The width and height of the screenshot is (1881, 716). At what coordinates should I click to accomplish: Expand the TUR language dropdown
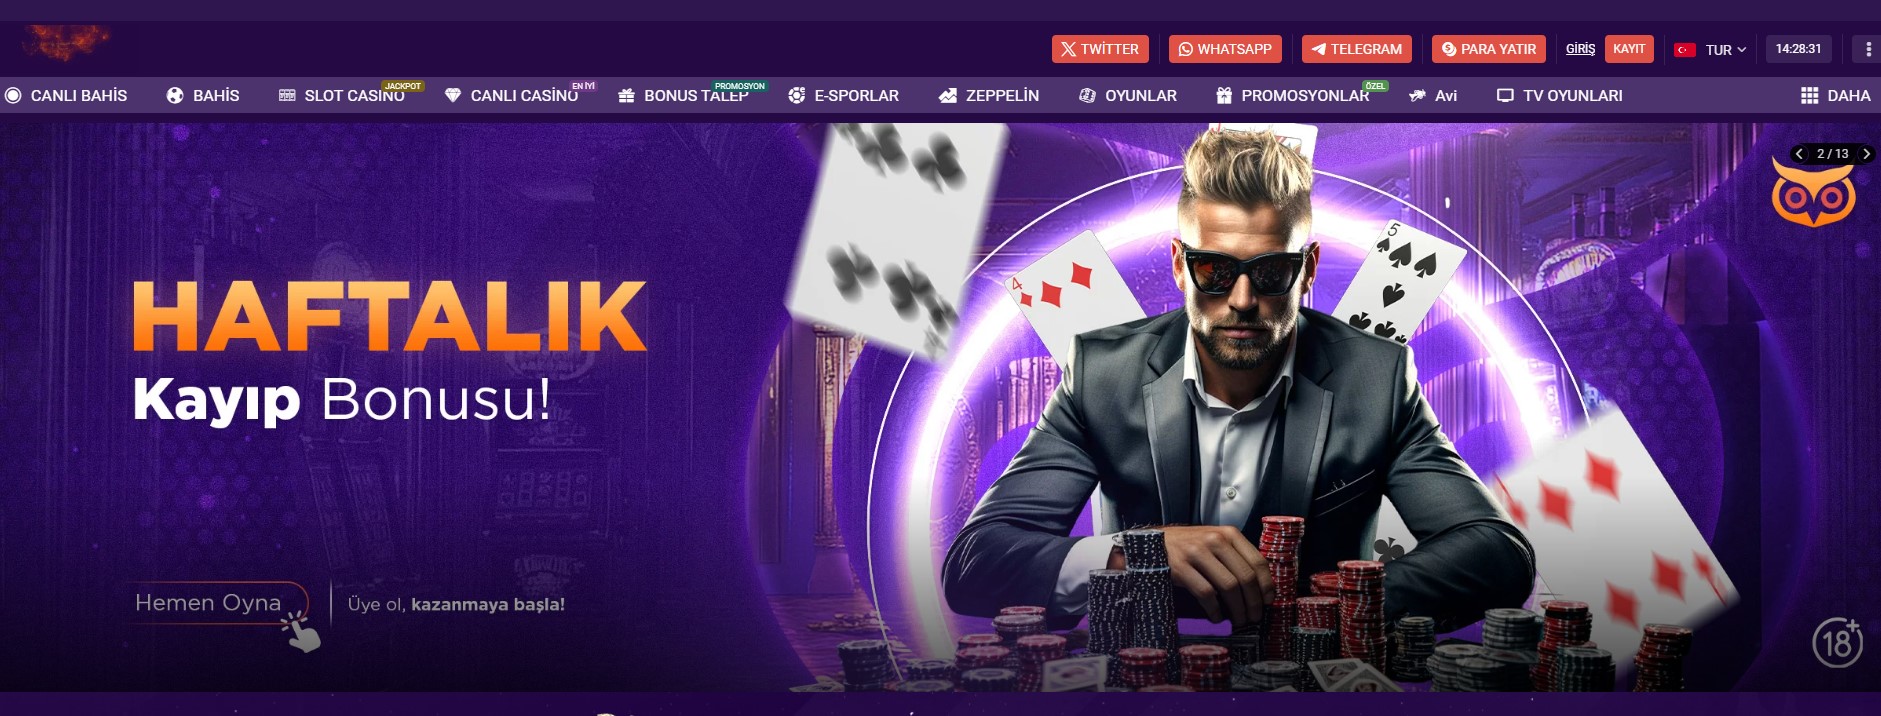coord(1711,49)
